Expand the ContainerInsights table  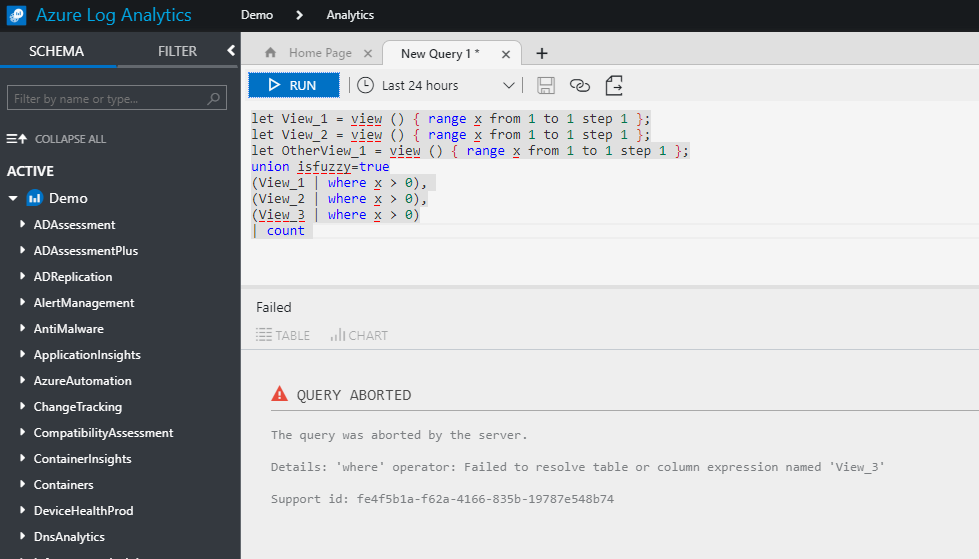22,458
